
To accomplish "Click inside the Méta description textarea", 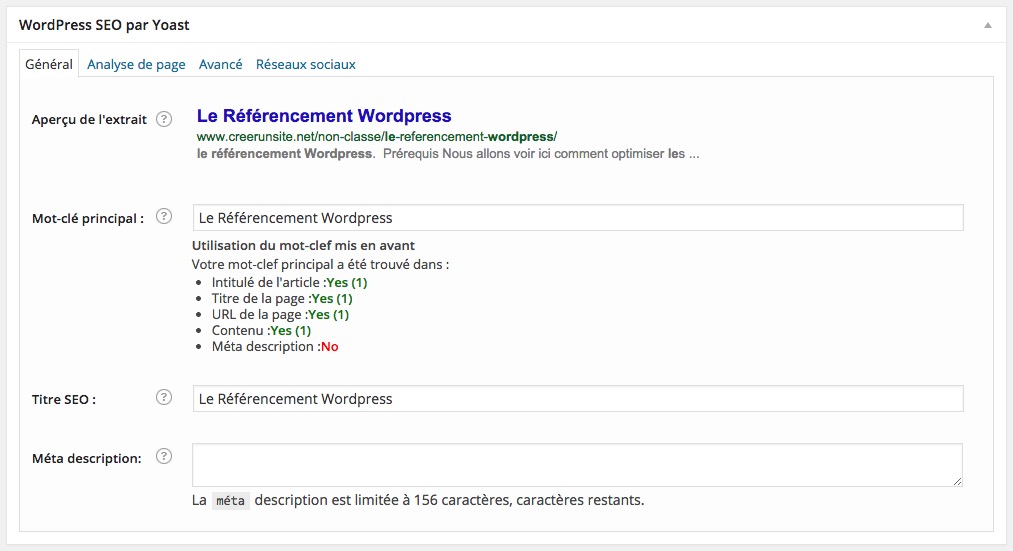I will pos(578,465).
